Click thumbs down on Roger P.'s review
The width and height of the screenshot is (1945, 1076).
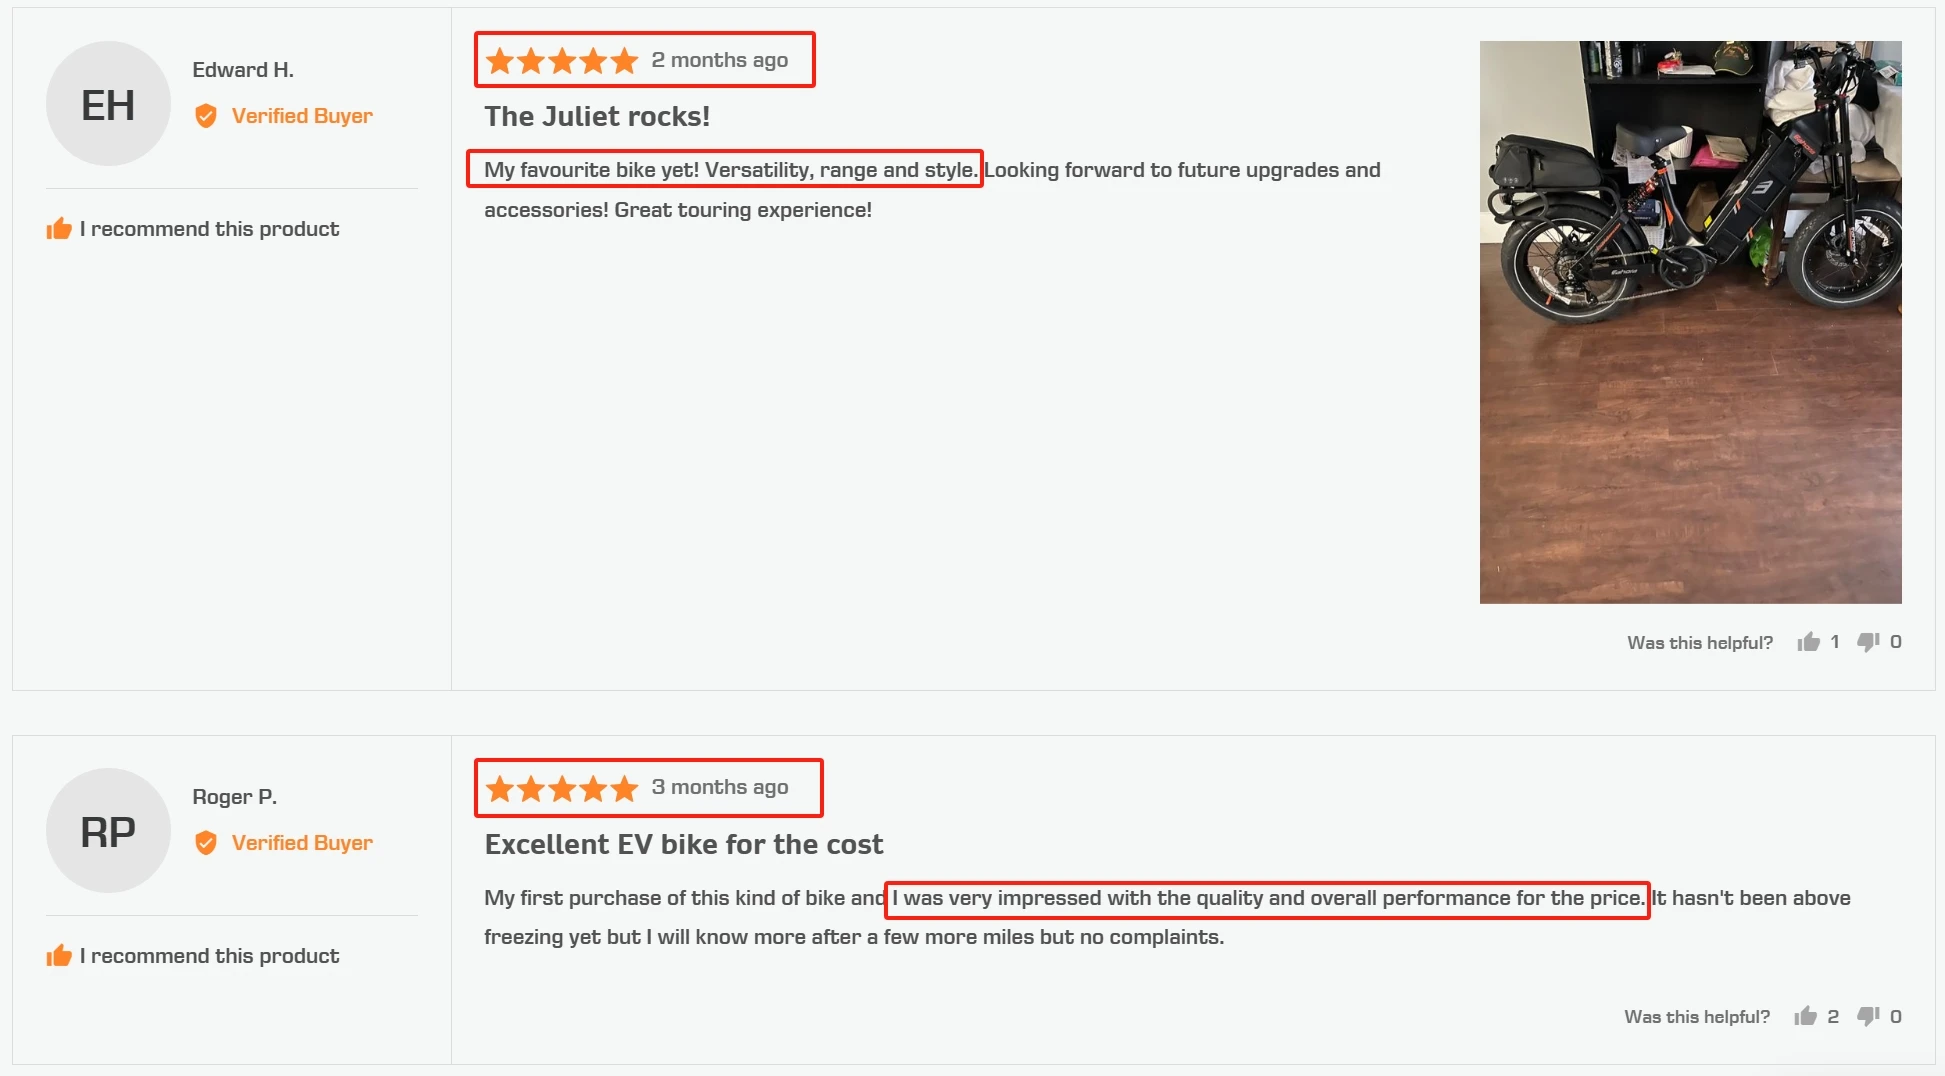point(1868,1016)
